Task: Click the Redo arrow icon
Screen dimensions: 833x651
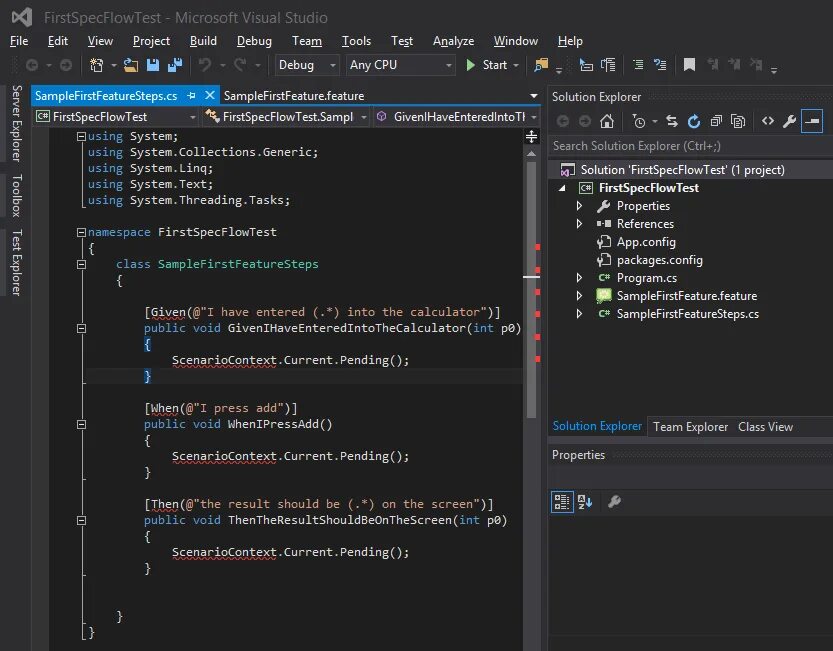Action: point(240,65)
